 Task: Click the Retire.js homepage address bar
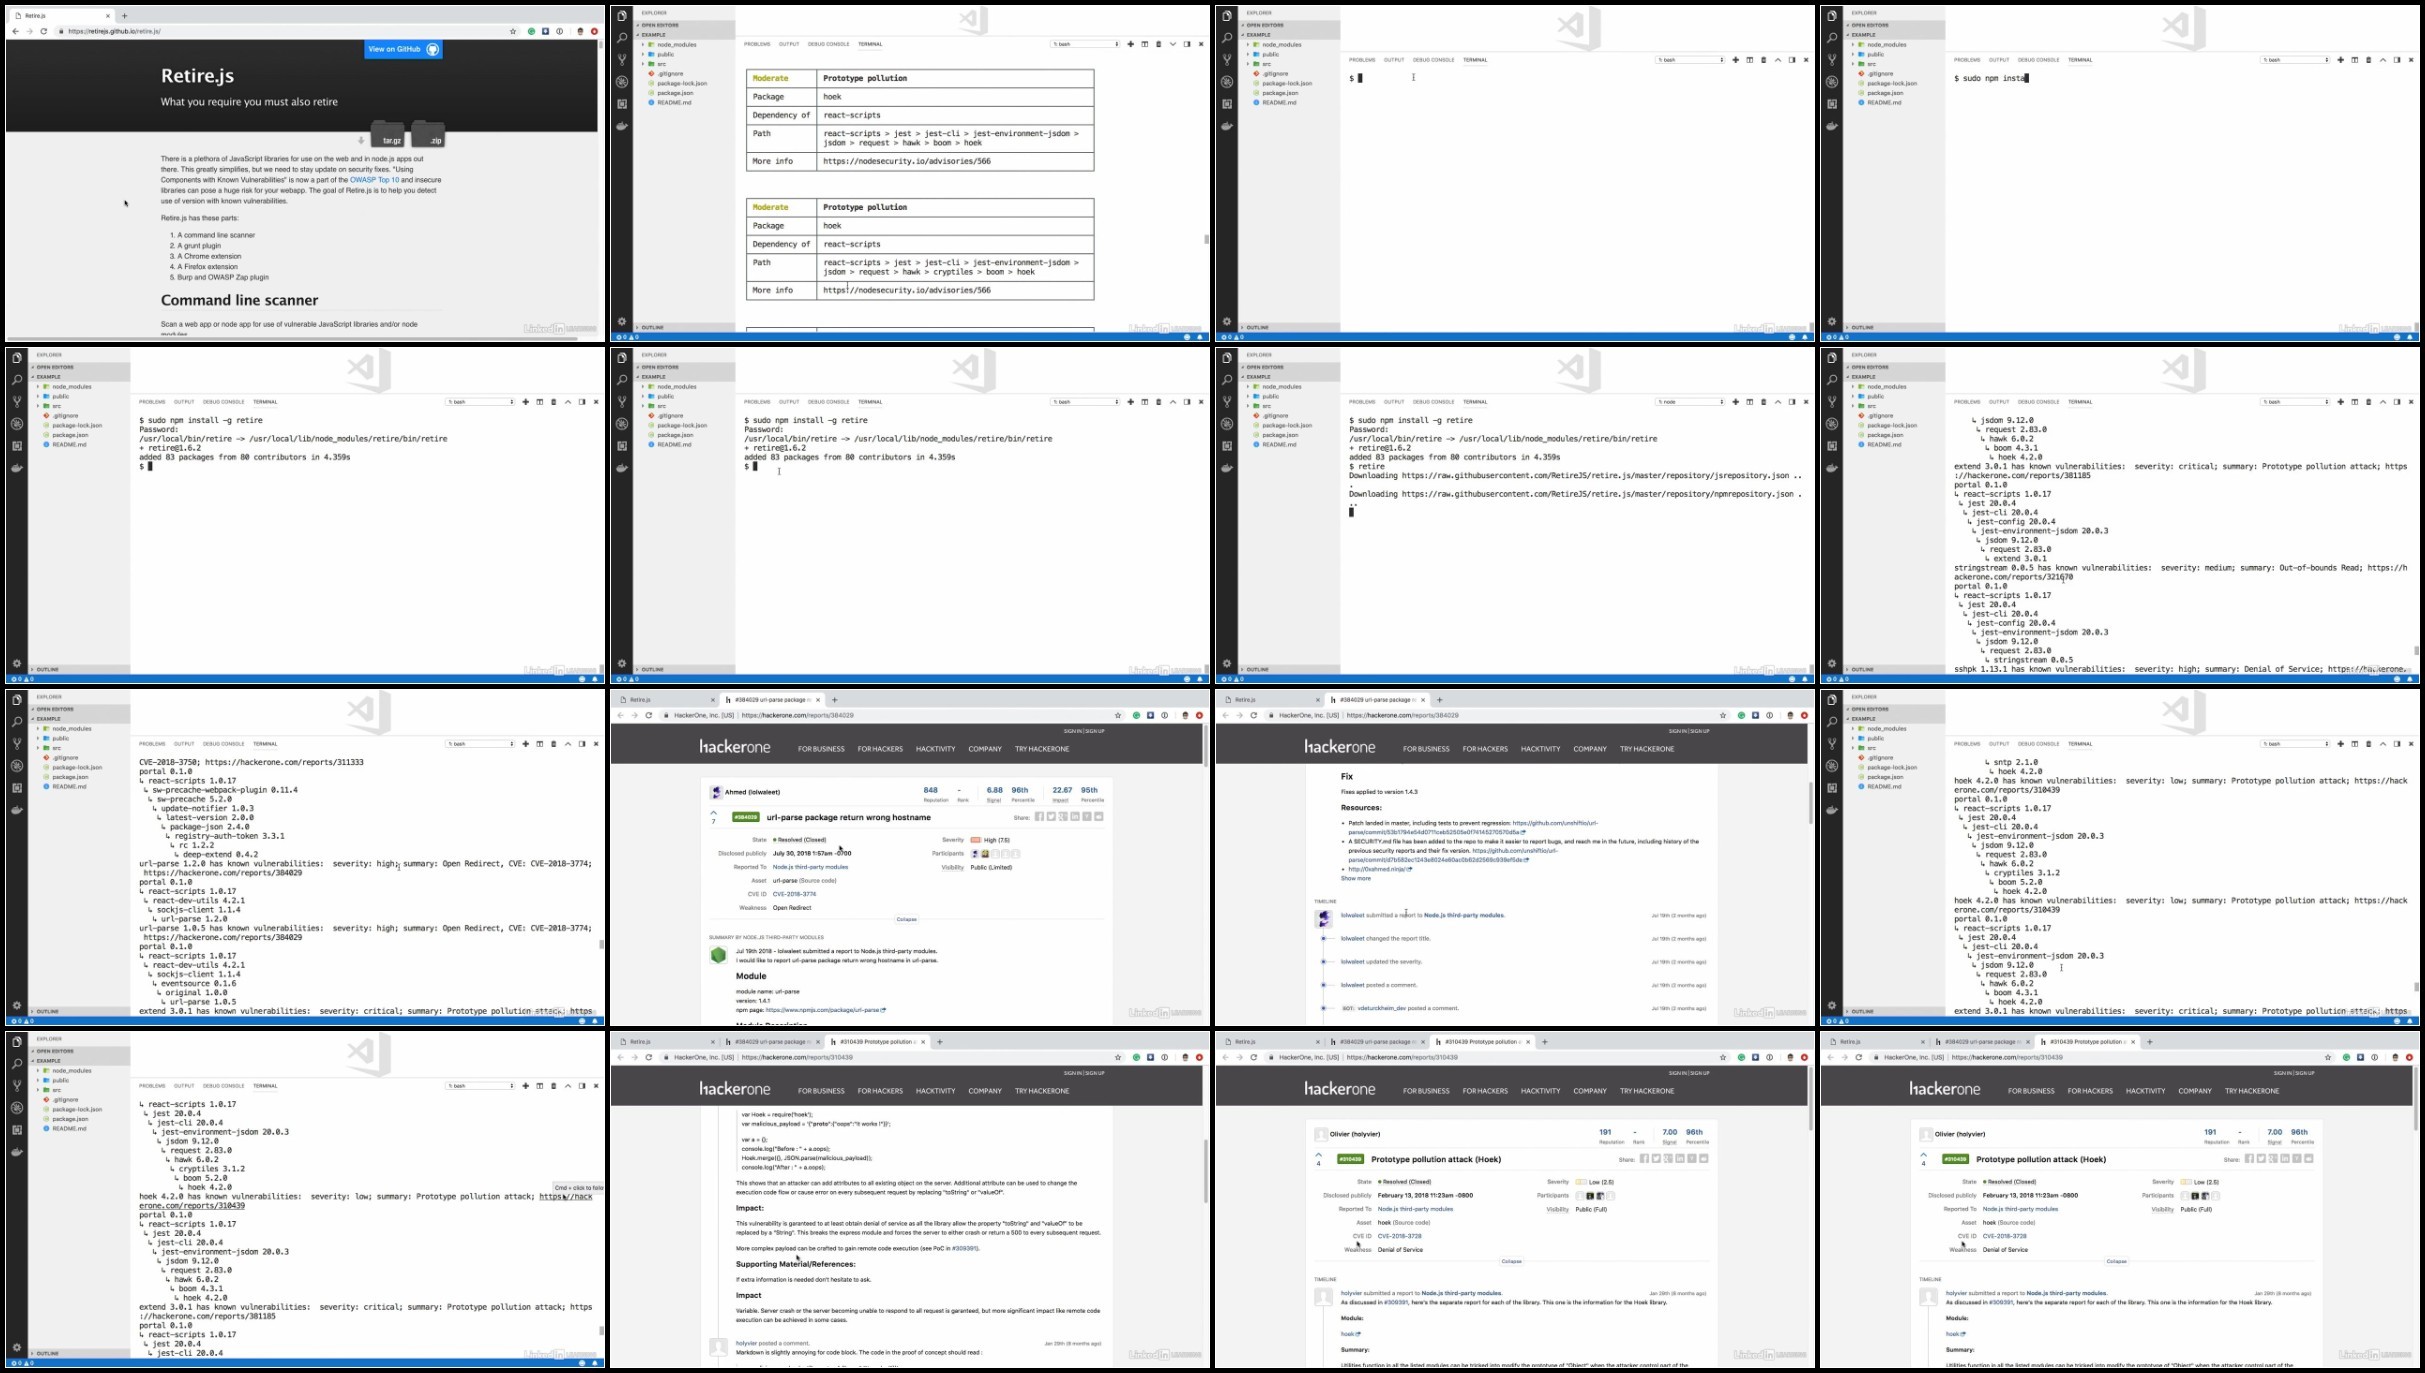point(285,31)
